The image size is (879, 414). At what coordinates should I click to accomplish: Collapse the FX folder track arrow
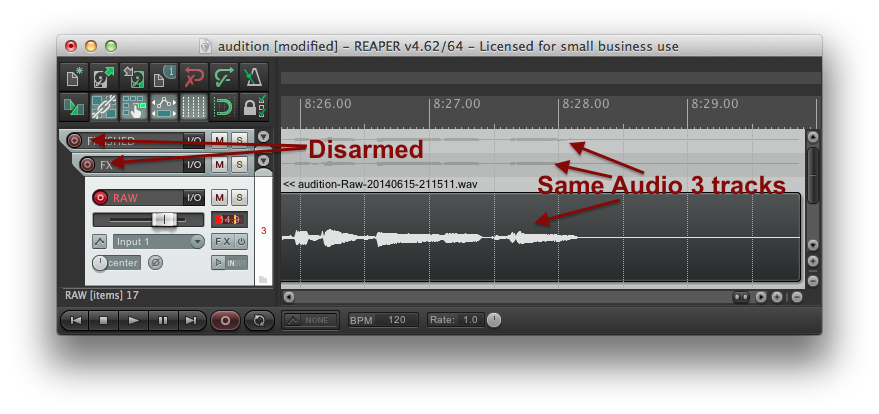[263, 161]
